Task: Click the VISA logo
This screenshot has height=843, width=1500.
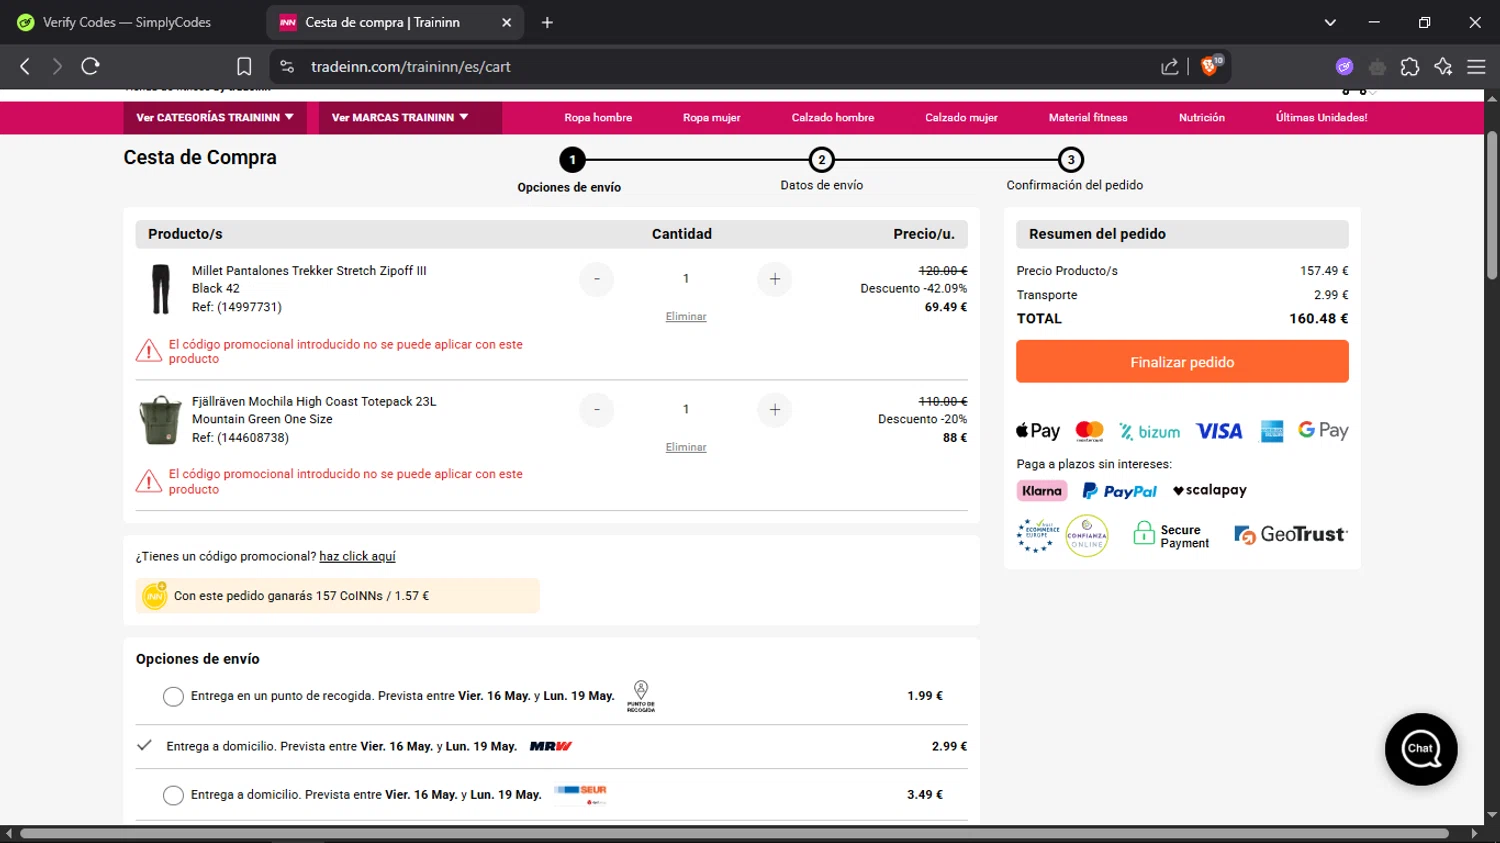Action: [1219, 431]
